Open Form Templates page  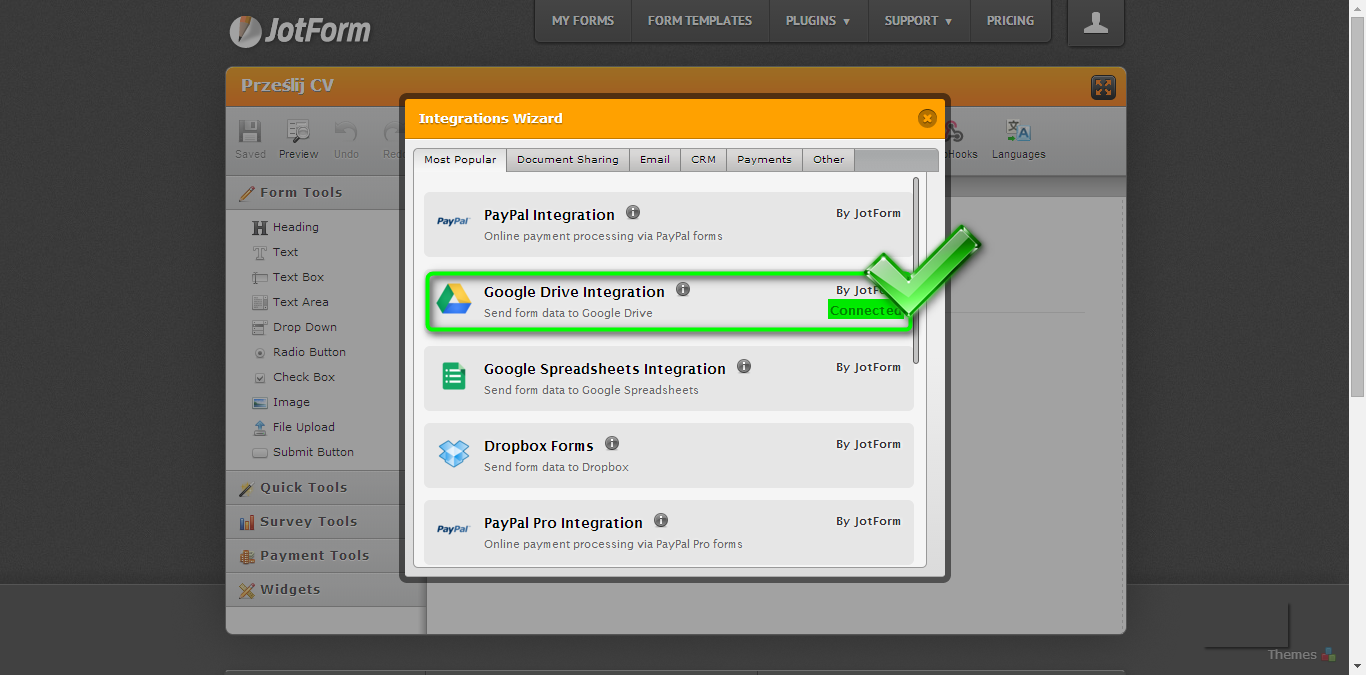click(x=700, y=21)
